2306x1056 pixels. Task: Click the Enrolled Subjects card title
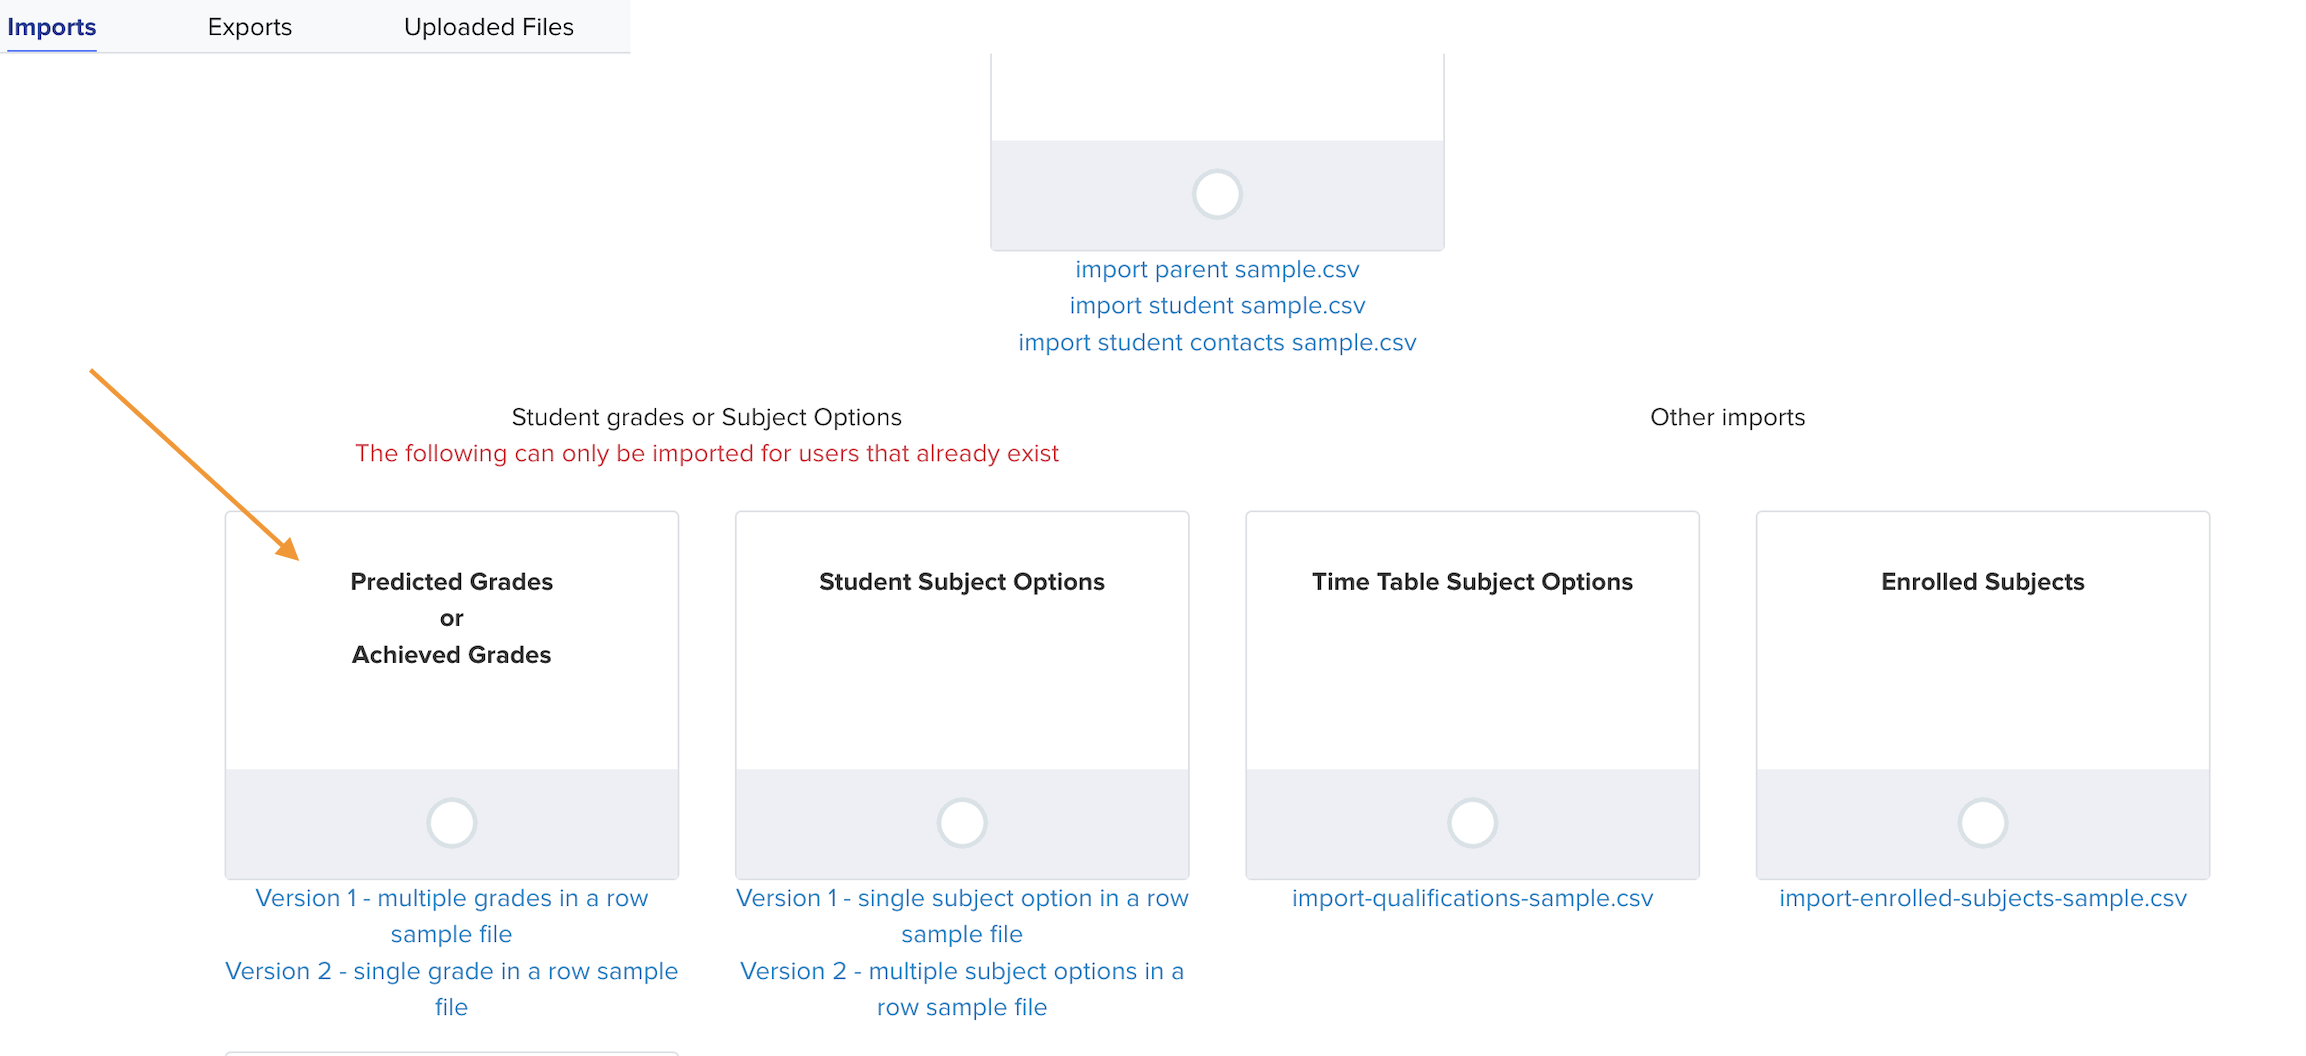[x=1983, y=582]
